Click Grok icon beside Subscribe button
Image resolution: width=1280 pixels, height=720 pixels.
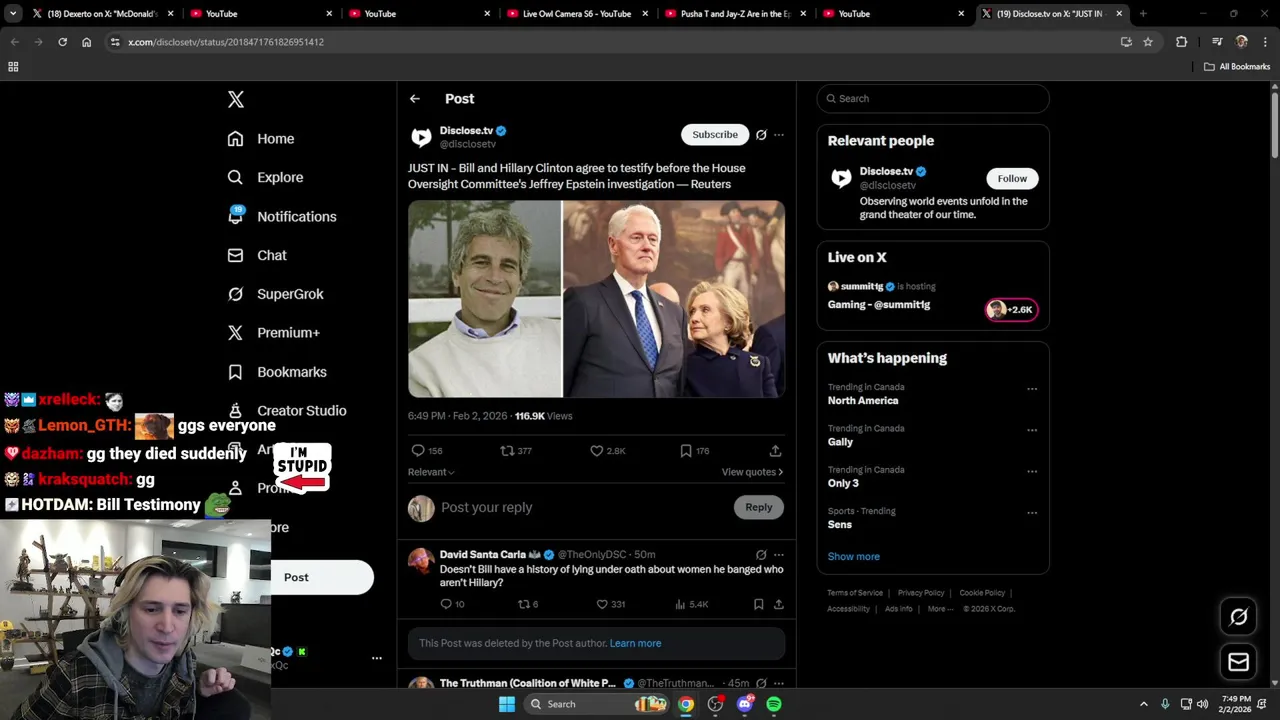pos(761,134)
